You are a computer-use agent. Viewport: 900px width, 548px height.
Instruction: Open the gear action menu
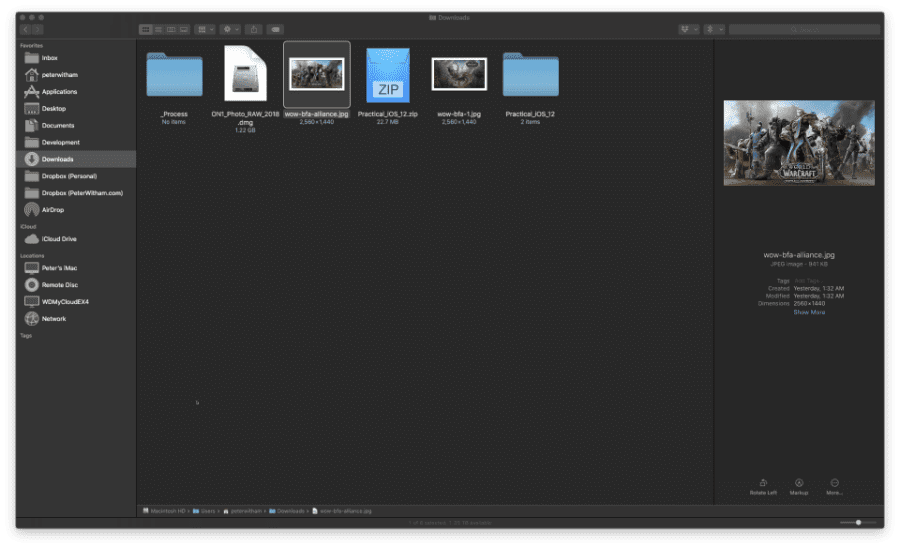pos(230,29)
